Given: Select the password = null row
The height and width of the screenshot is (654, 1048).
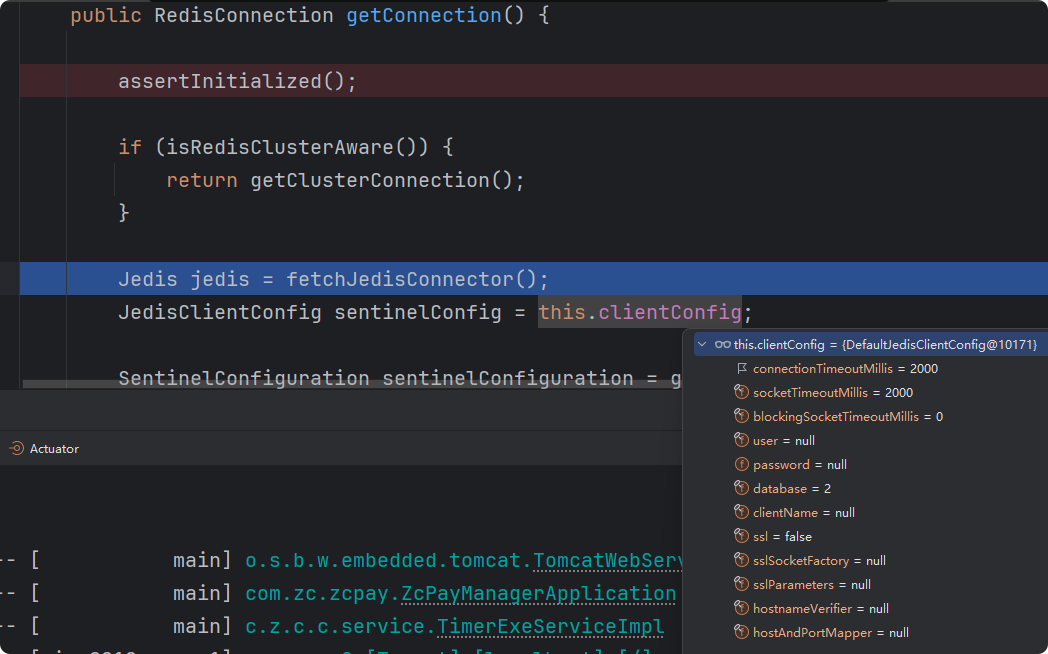Looking at the screenshot, I should (871, 464).
